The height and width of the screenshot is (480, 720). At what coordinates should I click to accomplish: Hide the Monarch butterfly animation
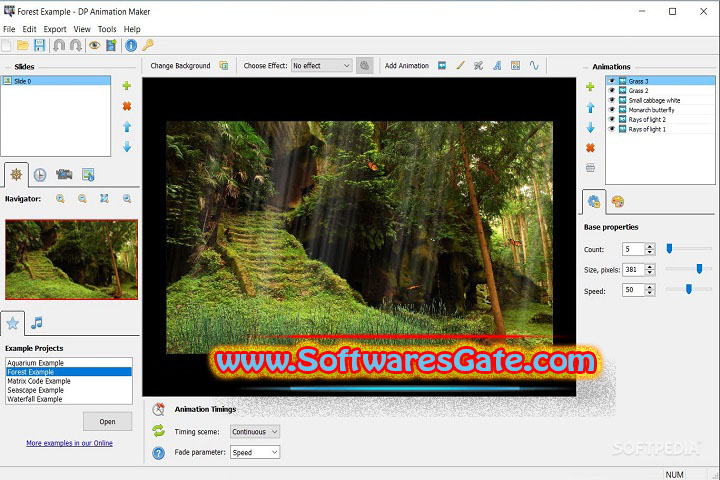point(612,110)
